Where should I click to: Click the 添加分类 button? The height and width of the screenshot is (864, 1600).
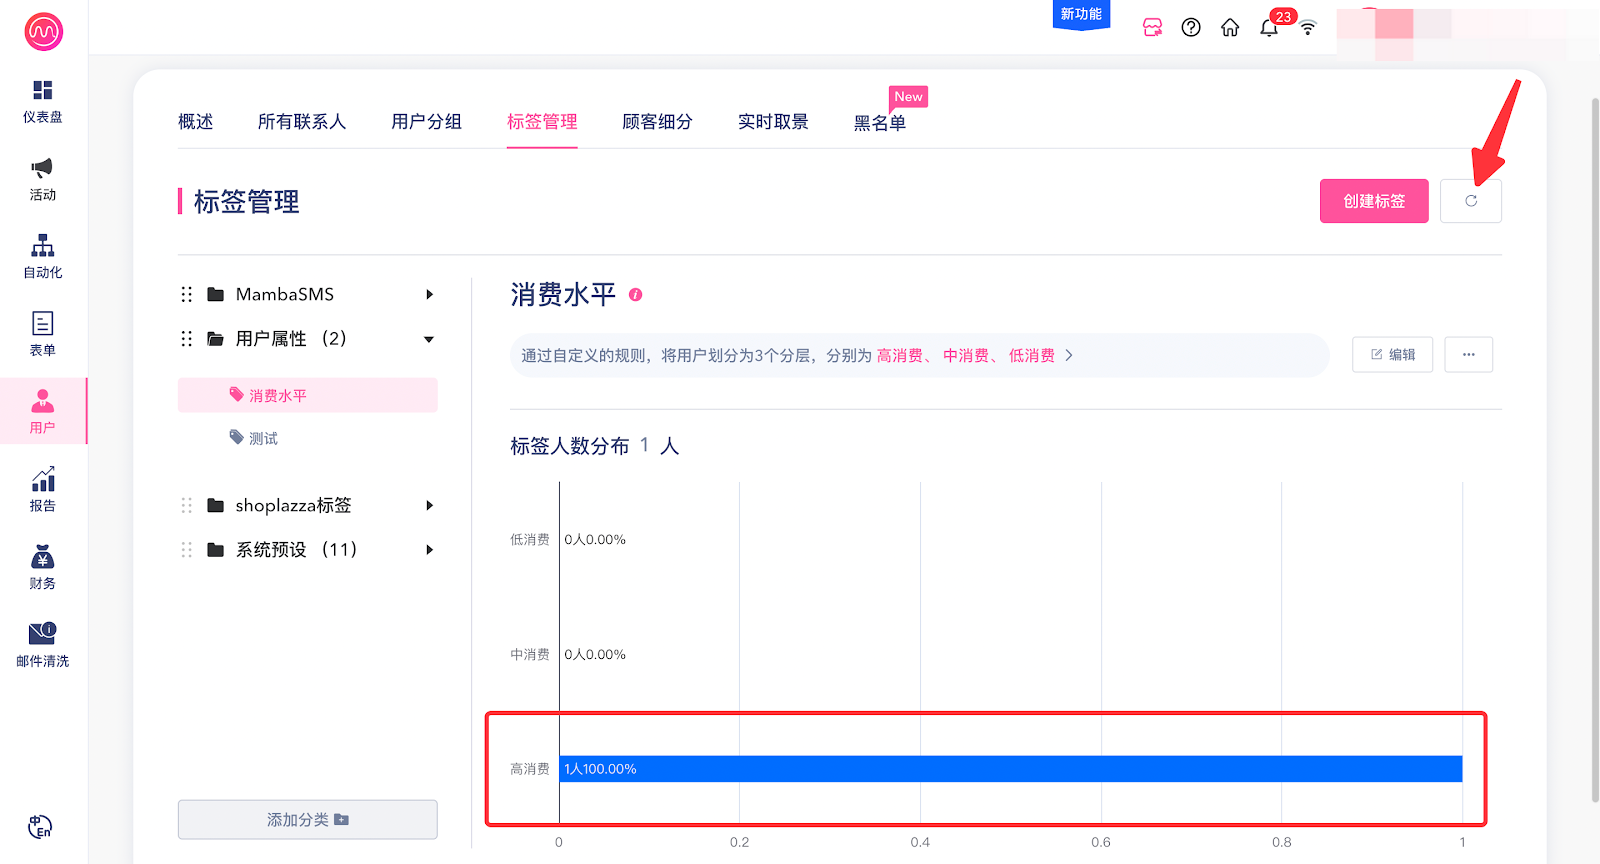307,820
